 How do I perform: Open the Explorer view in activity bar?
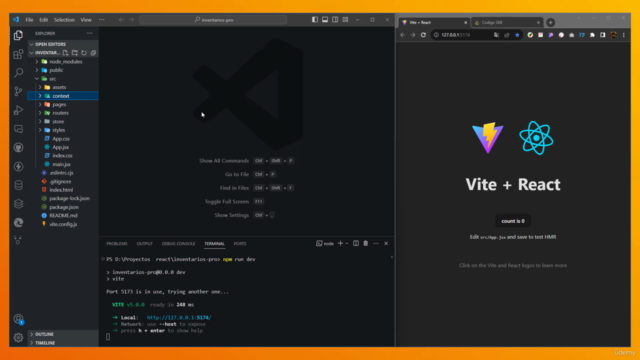[x=18, y=35]
